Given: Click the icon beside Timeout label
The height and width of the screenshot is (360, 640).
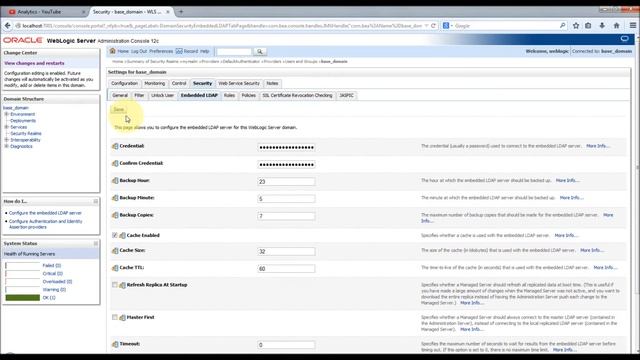Looking at the screenshot, I should pos(115,344).
